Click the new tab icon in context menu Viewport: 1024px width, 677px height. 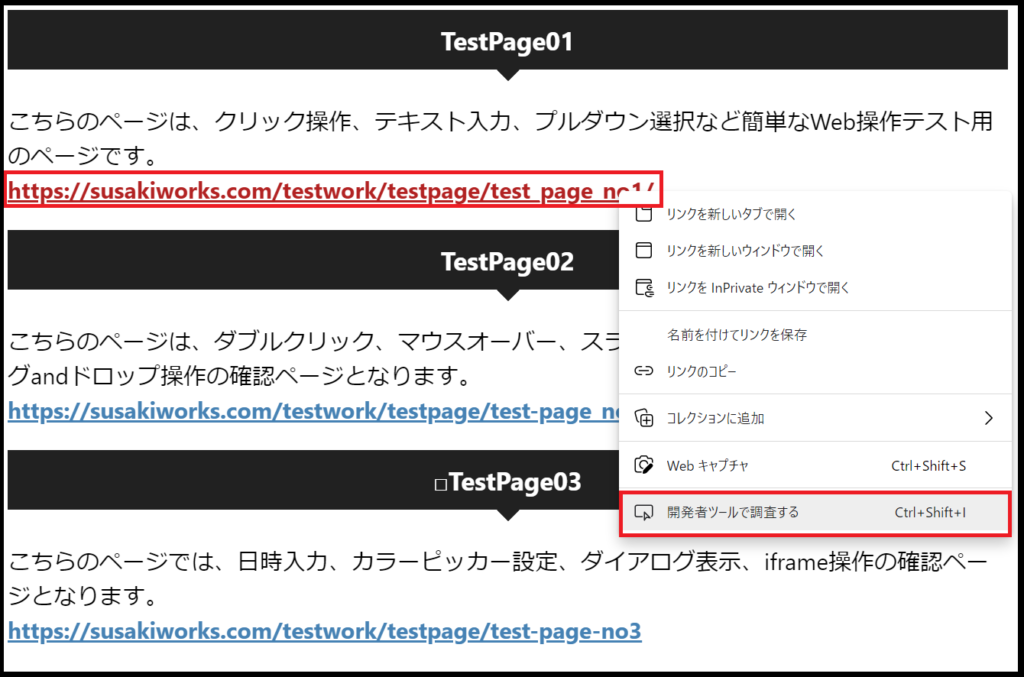pos(644,214)
